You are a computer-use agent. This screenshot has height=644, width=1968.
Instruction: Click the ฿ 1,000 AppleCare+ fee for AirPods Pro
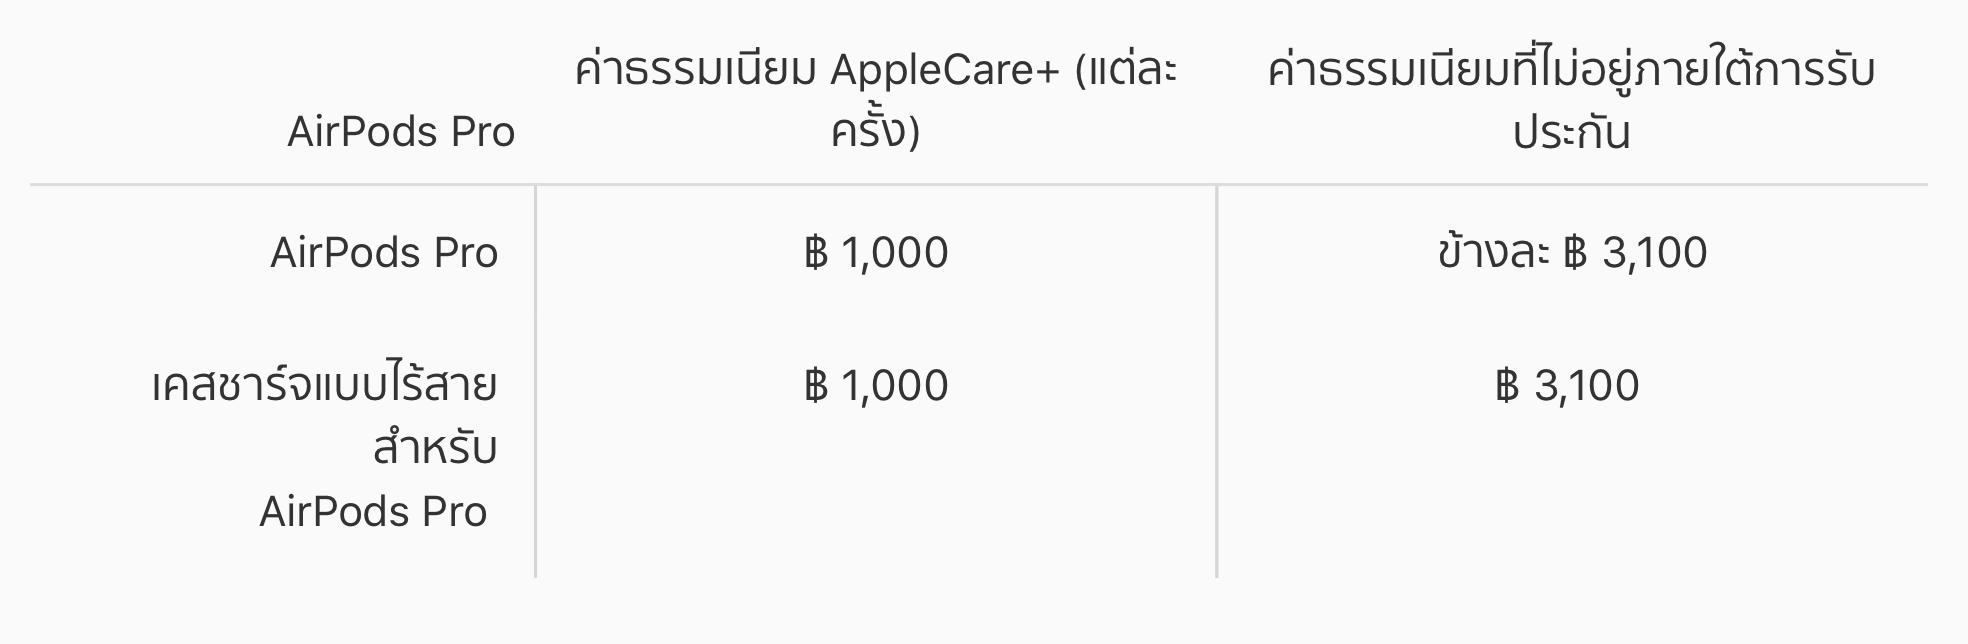point(876,253)
